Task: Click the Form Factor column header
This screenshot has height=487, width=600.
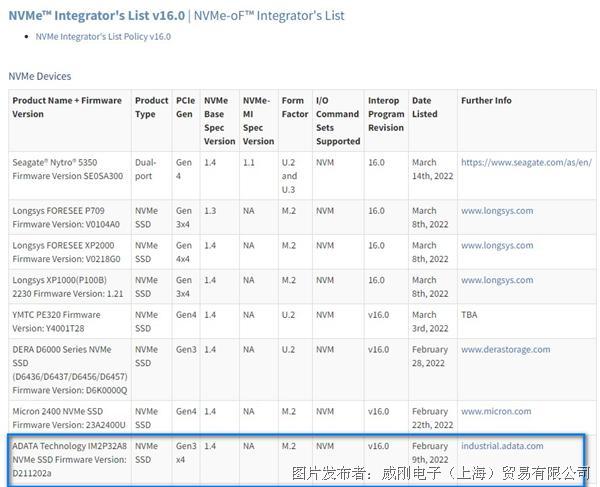Action: tap(295, 121)
